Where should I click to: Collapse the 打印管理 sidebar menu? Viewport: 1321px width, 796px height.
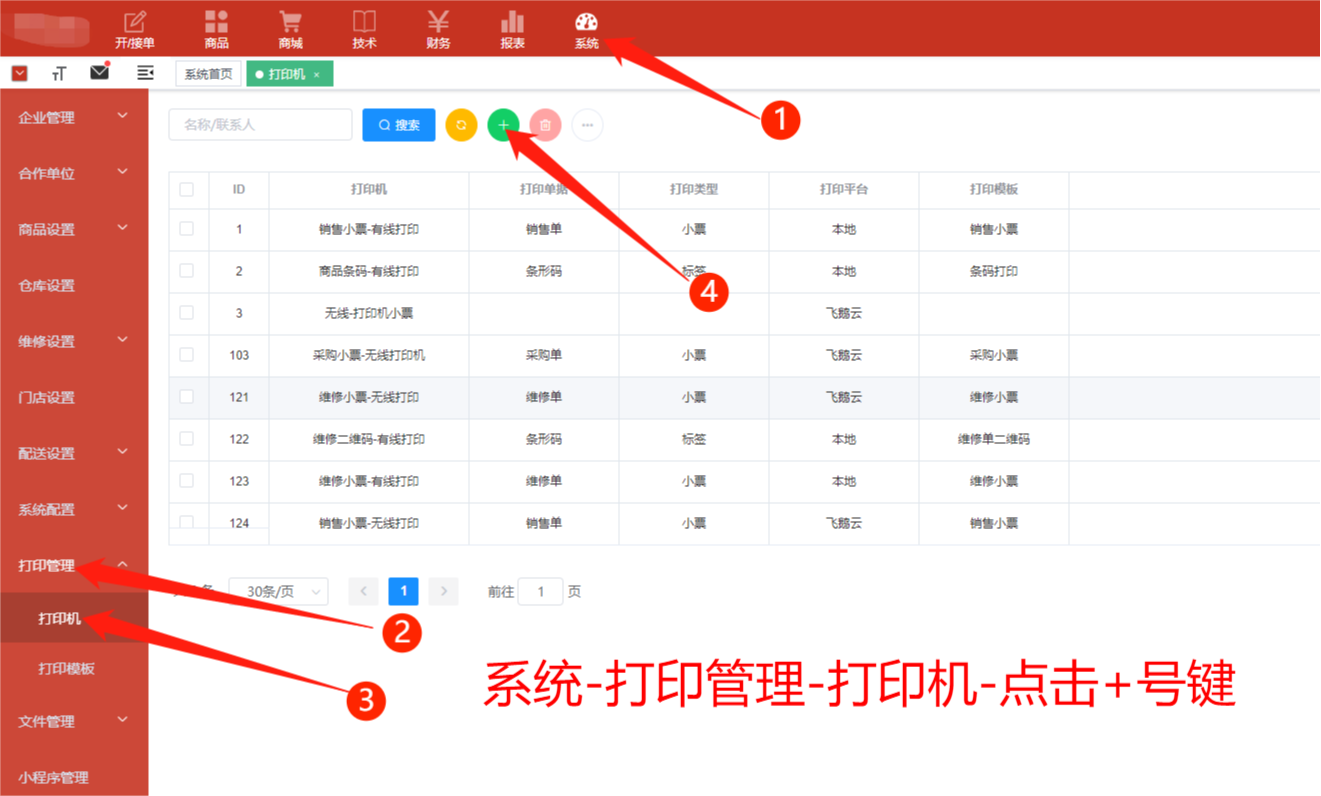pyautogui.click(x=74, y=565)
